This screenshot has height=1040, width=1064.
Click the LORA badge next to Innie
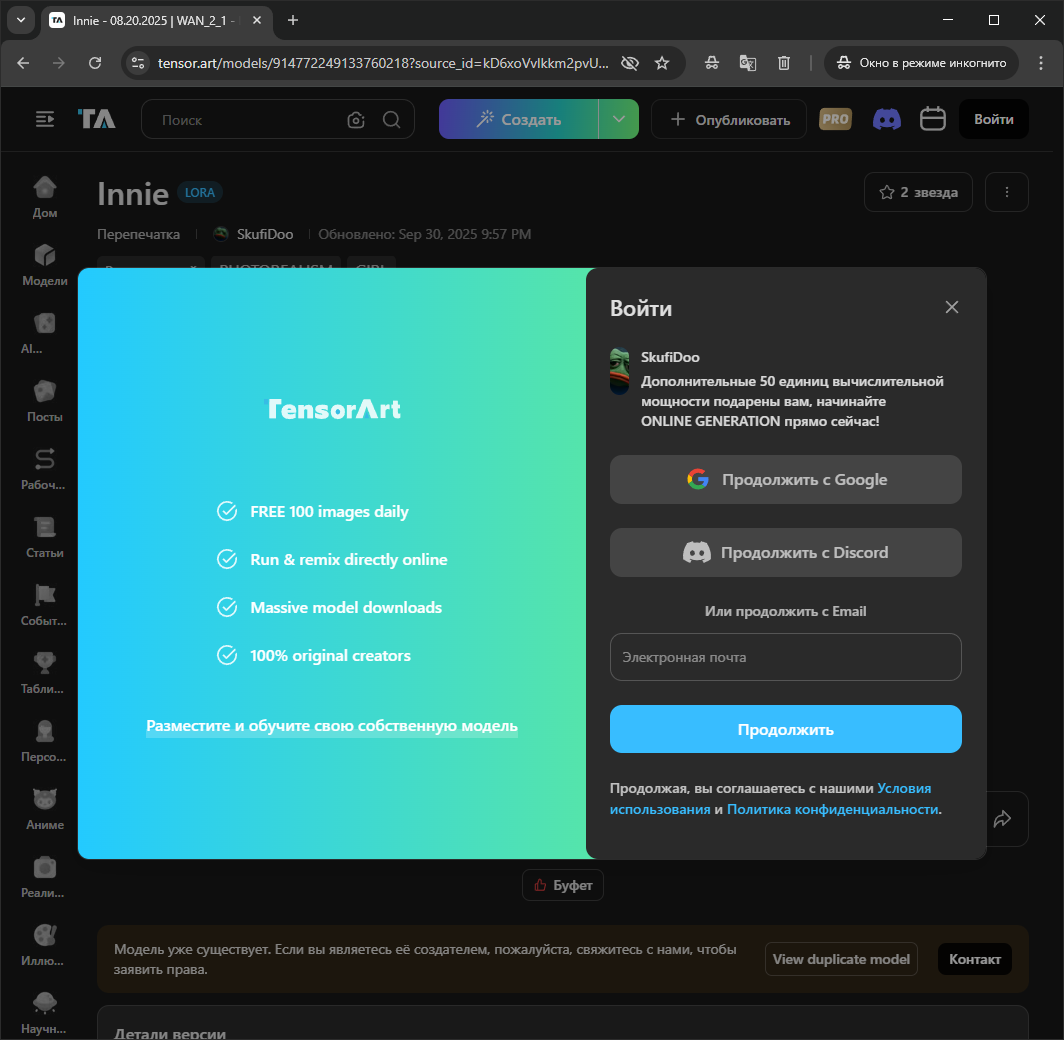[x=200, y=193]
